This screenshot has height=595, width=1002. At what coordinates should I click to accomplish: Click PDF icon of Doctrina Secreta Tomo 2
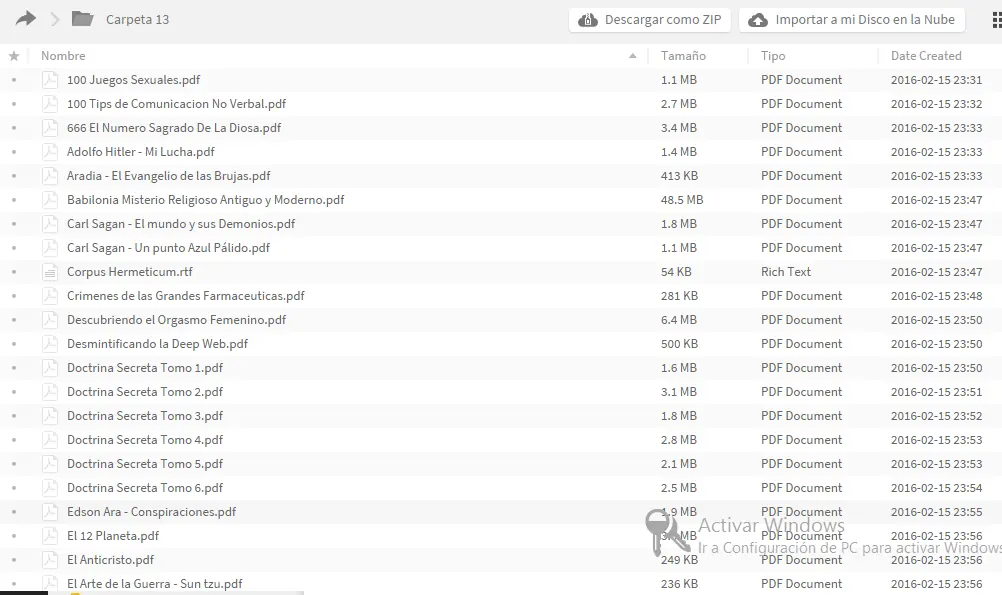[x=50, y=392]
